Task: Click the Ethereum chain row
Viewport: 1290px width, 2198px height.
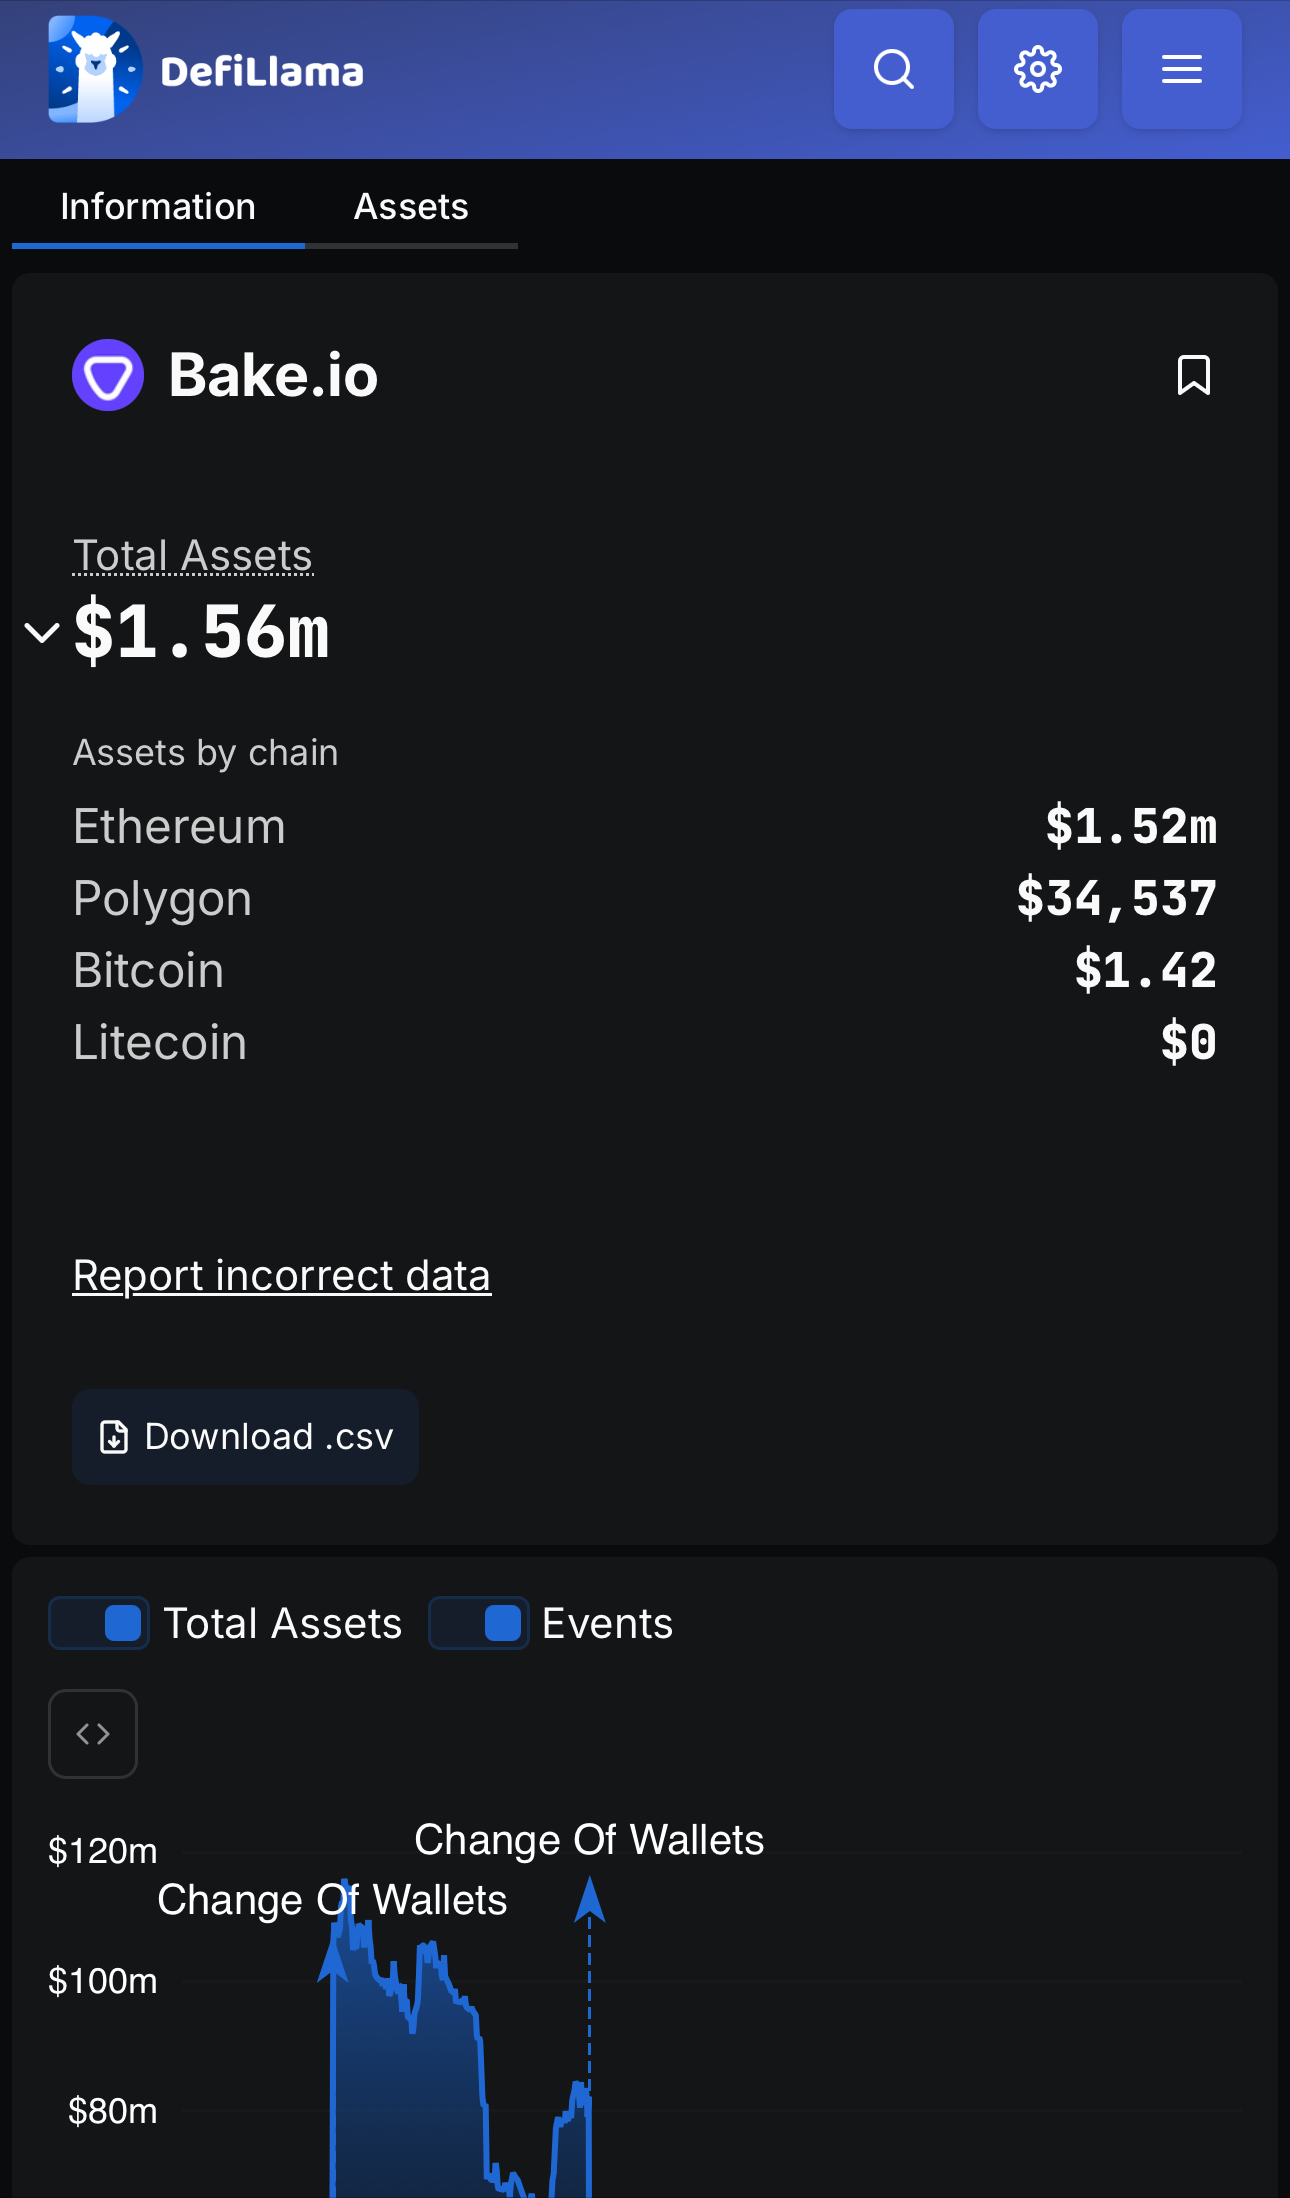Action: [x=645, y=826]
